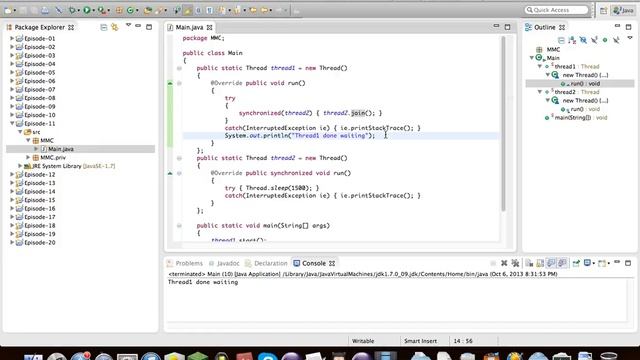Expand JRE System Library node
The image size is (640, 360).
pyautogui.click(x=20, y=166)
